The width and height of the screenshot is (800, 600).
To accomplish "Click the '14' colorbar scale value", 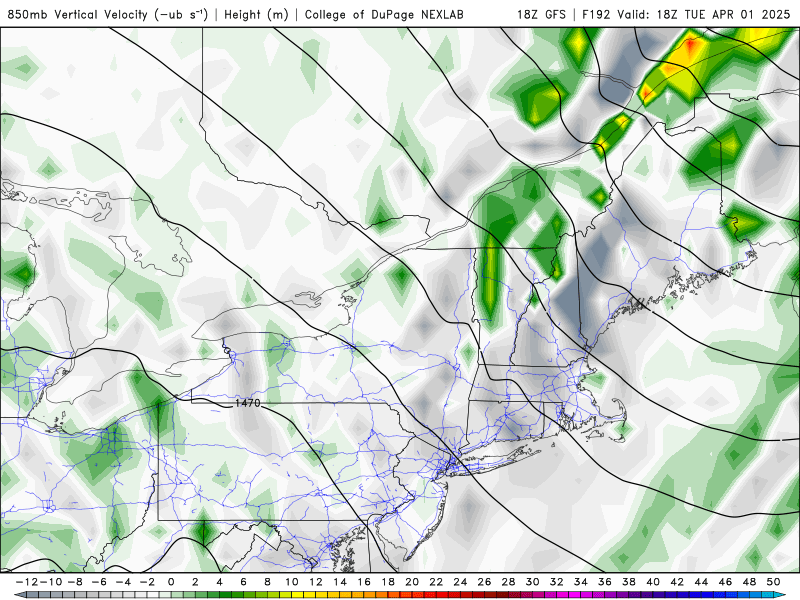I will click(340, 582).
